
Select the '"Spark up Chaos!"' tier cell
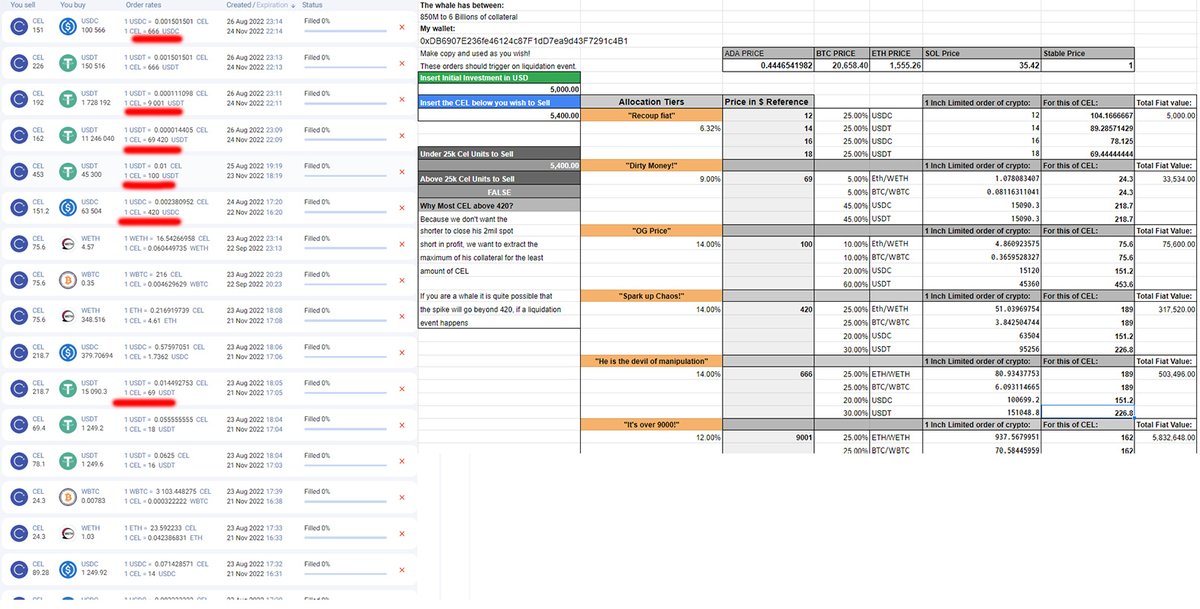click(x=651, y=296)
